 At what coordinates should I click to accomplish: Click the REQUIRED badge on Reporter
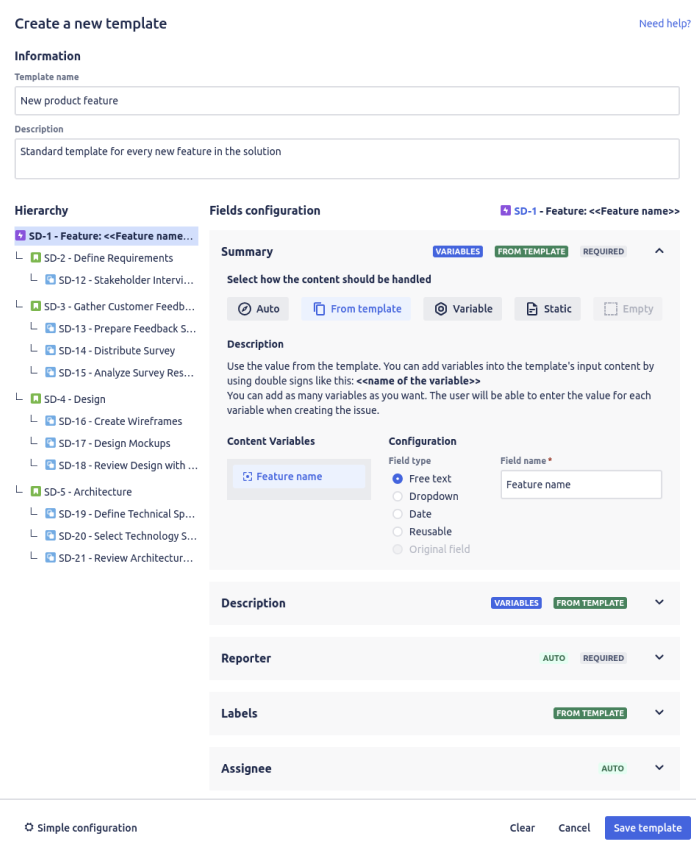coord(603,658)
